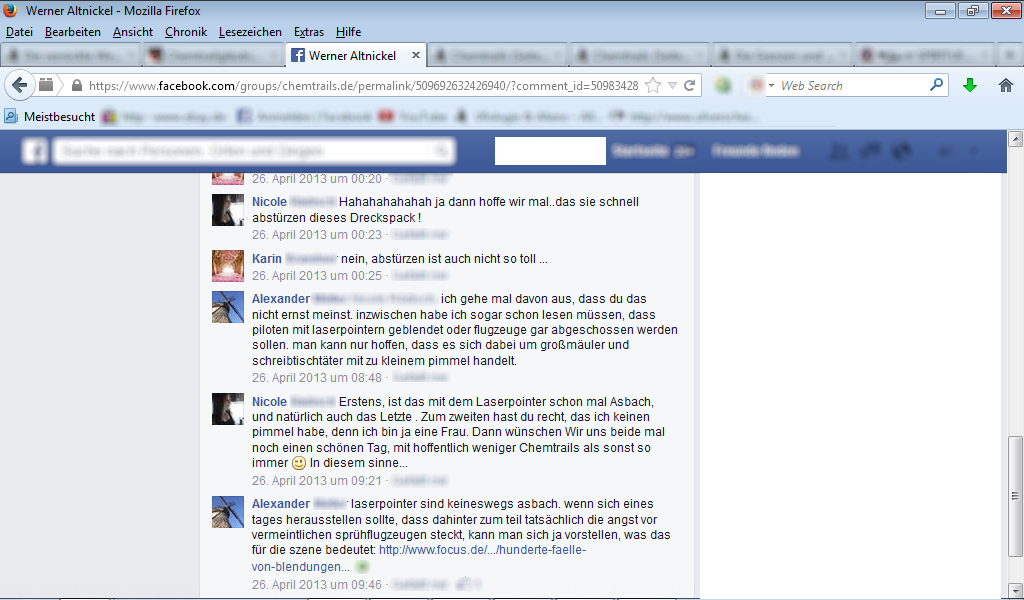Viewport: 1024px width, 600px height.
Task: Open Nicole's name on the Asbach comment
Action: (269, 402)
